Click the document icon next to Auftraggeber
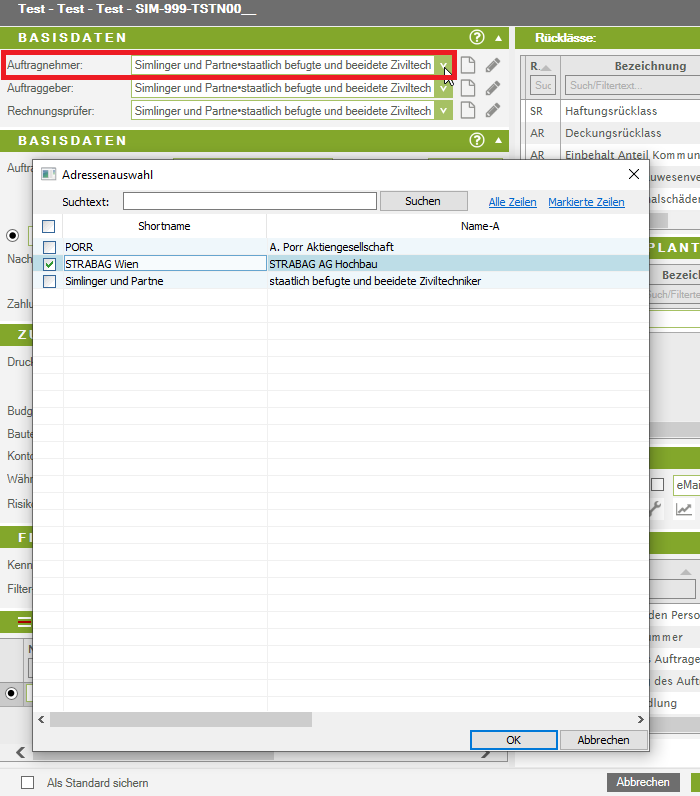This screenshot has width=700, height=796. 467,88
